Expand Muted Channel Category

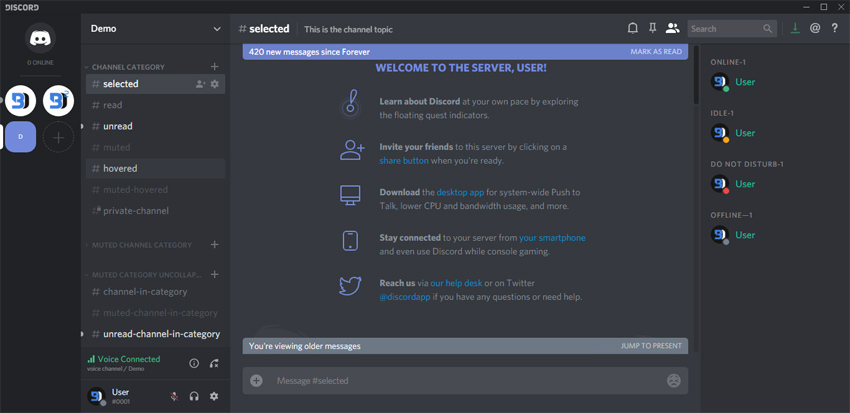[x=141, y=245]
